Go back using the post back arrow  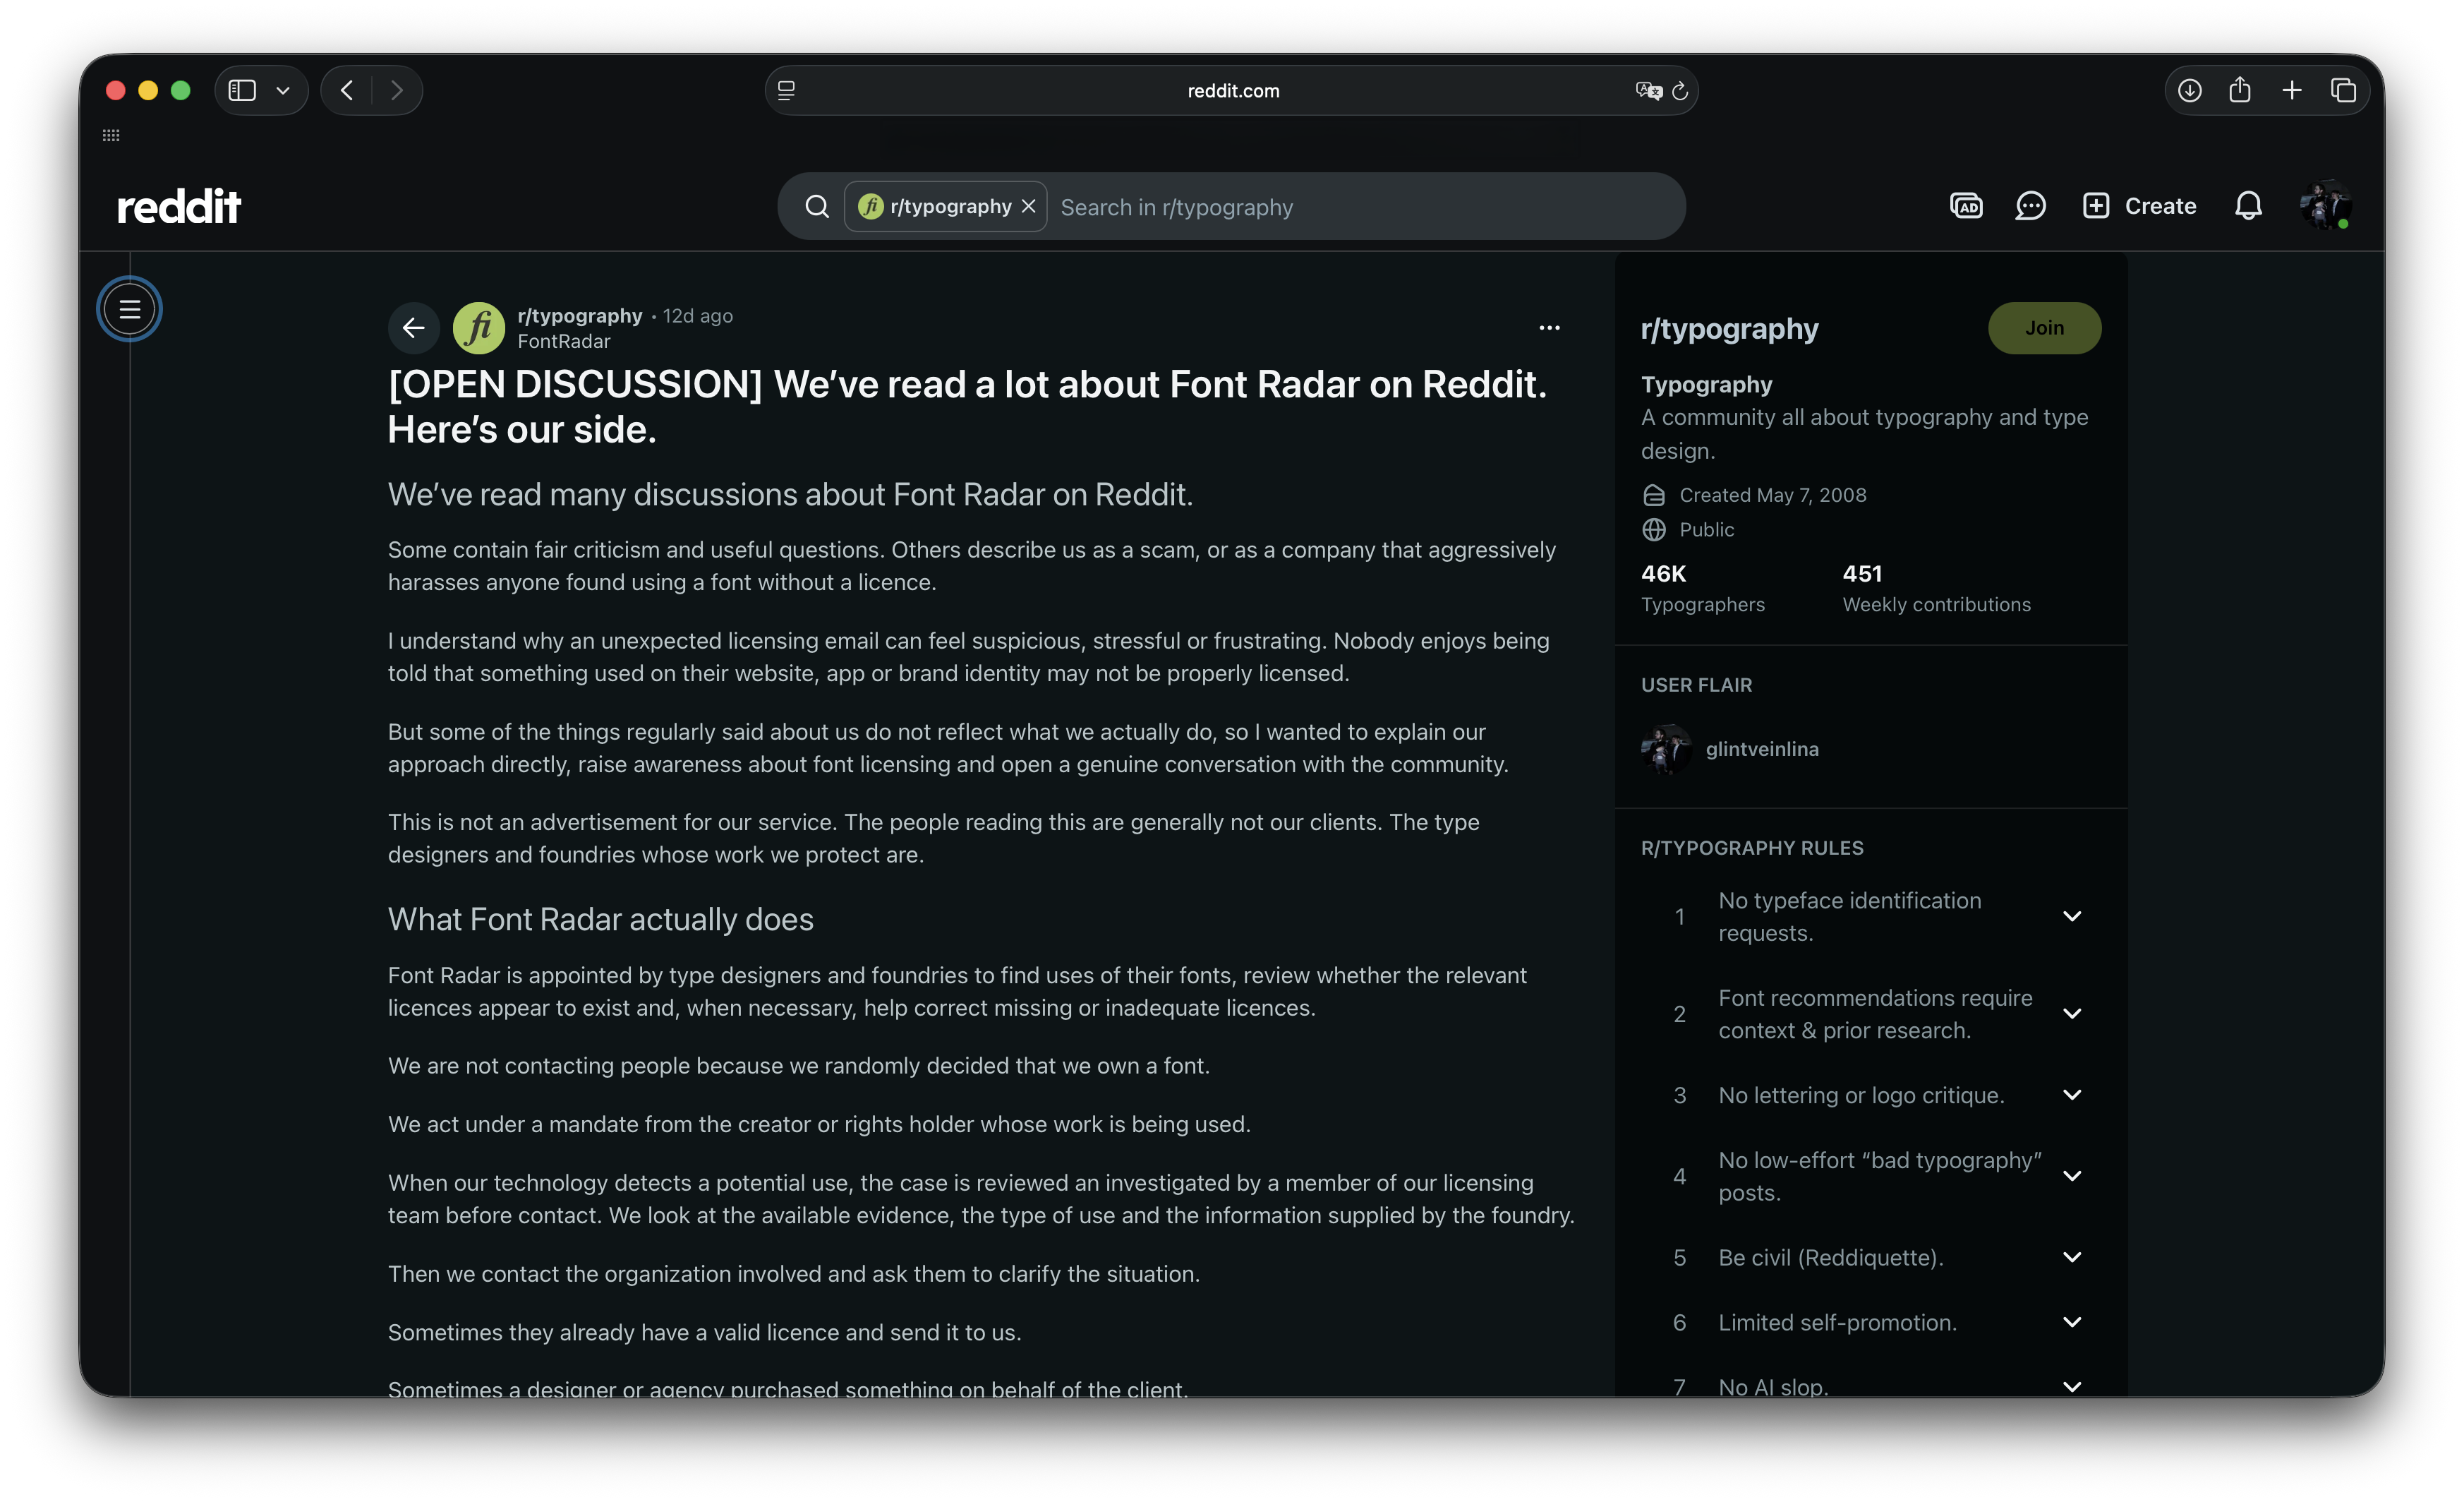tap(414, 328)
